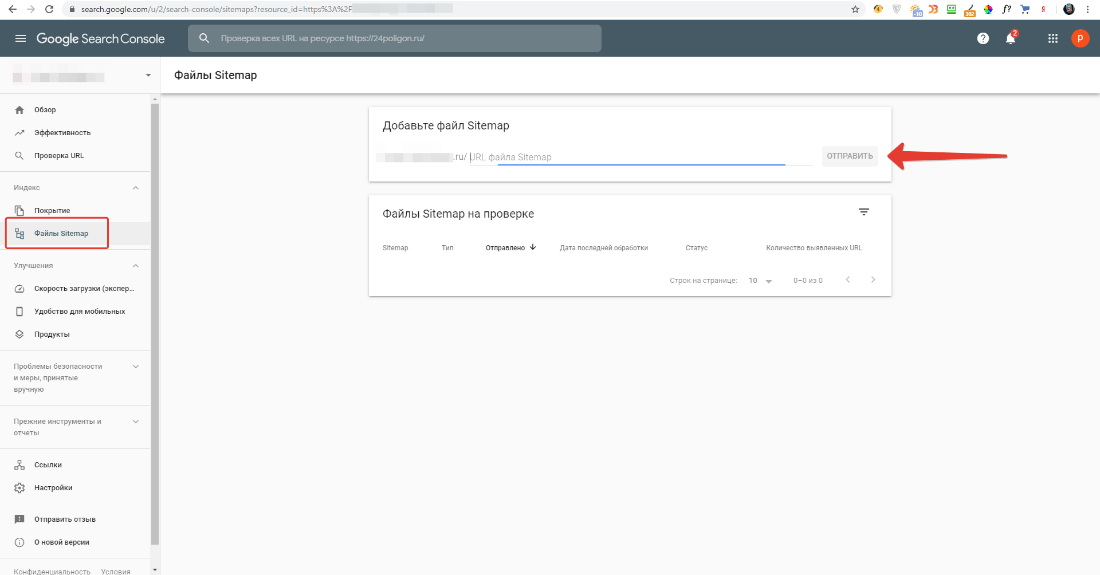Click the Покрытие pages icon
Screen dimensions: 1100x575
pyautogui.click(x=20, y=210)
